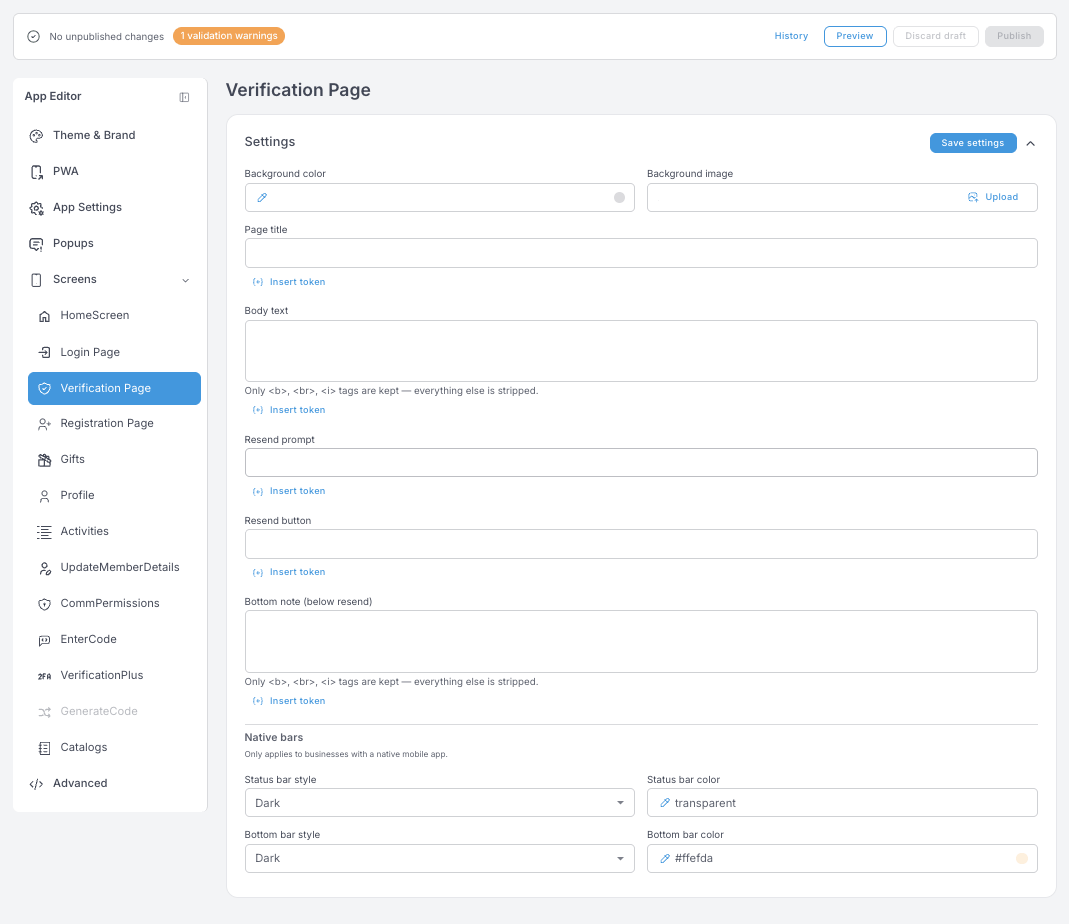Screen dimensions: 1069x924
Task: Click the Gifts present icon
Action: pyautogui.click(x=44, y=460)
